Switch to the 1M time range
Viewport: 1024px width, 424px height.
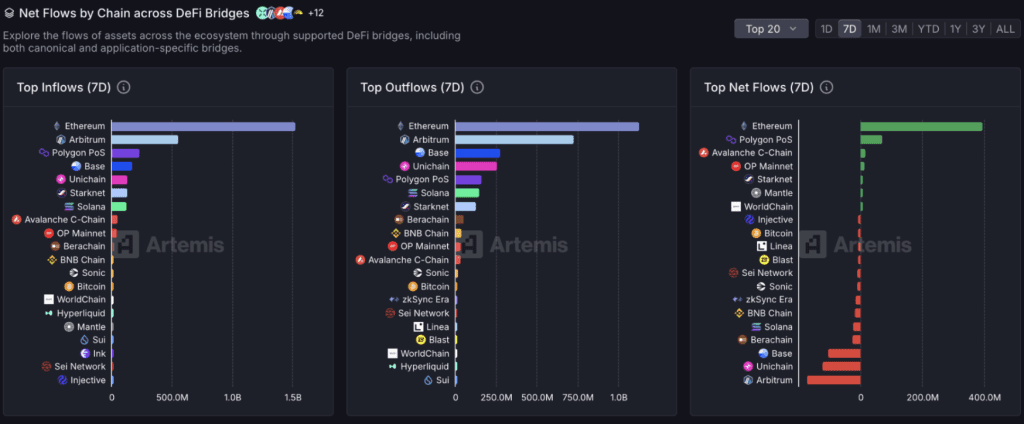coord(873,29)
